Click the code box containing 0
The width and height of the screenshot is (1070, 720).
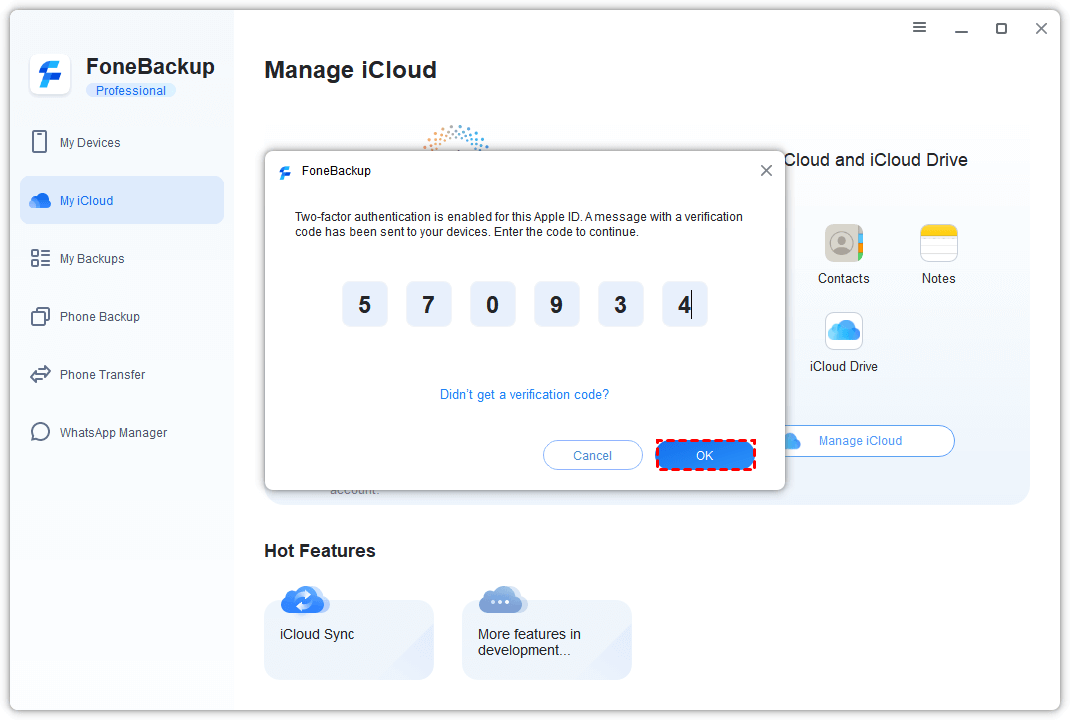click(x=493, y=304)
